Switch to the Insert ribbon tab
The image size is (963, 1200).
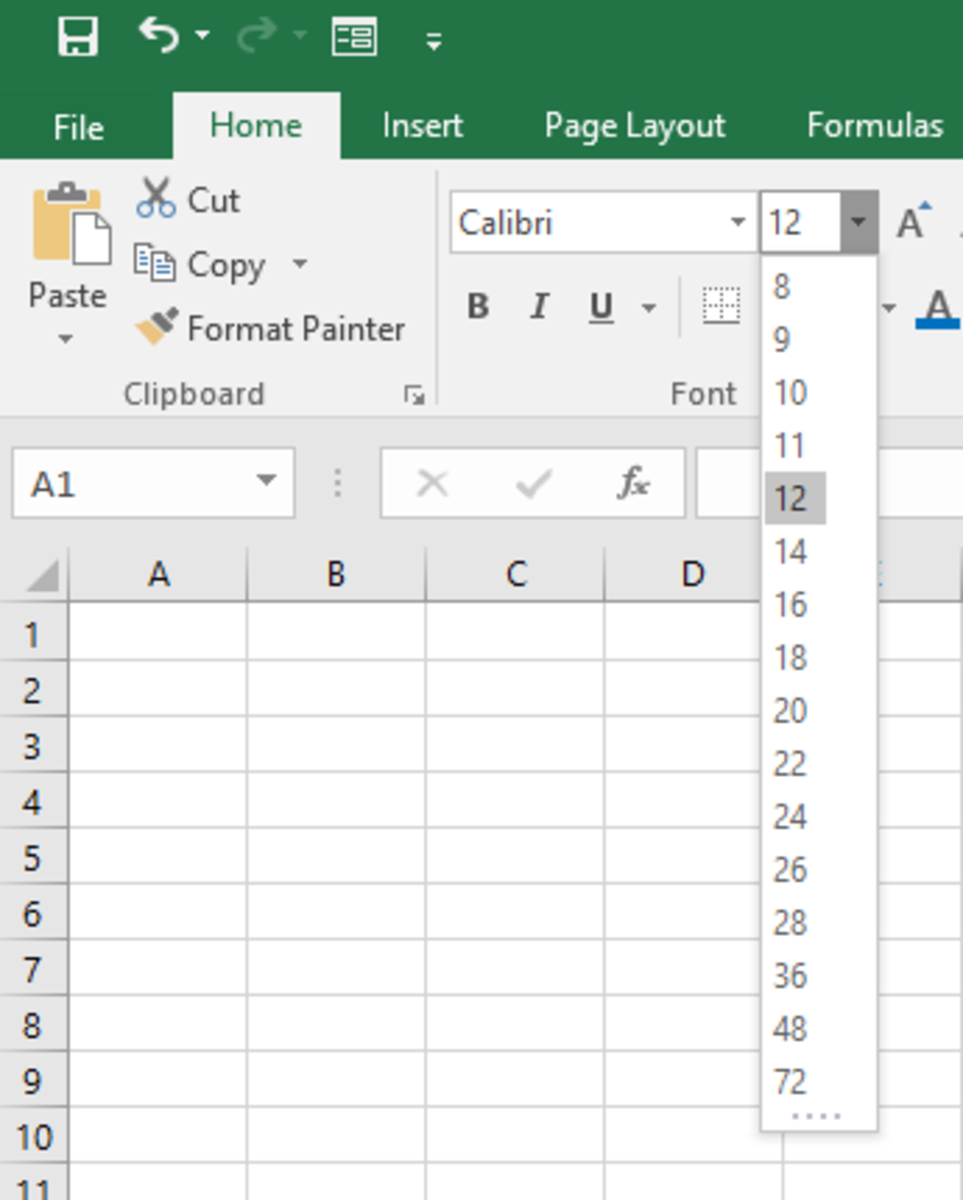click(421, 126)
